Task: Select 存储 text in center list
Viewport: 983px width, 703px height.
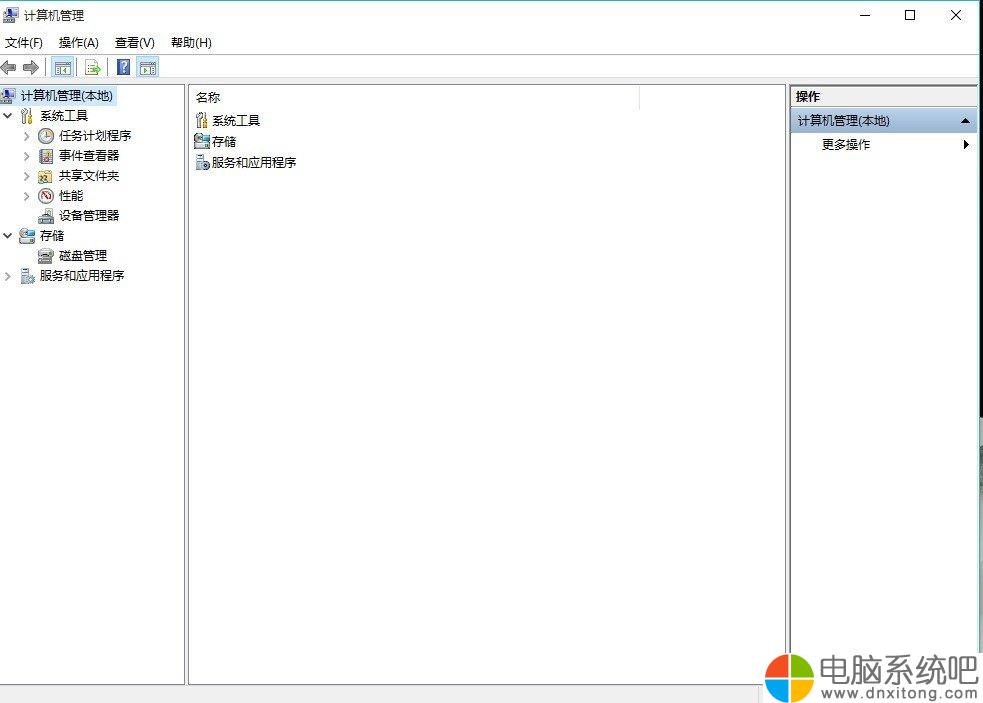Action: 224,142
